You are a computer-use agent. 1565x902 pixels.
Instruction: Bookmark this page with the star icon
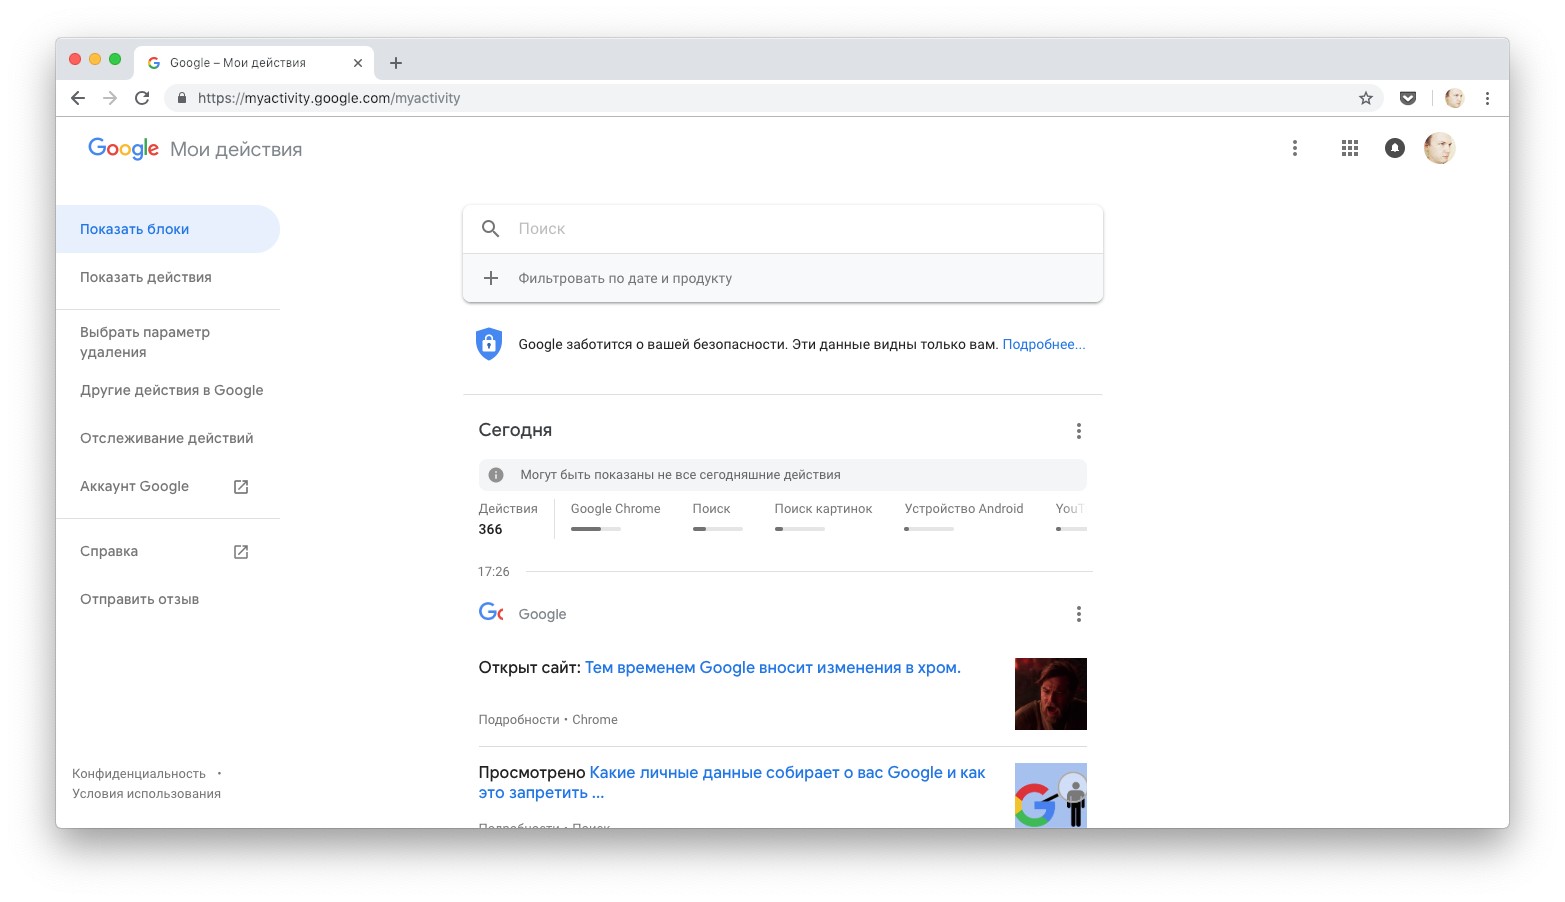click(x=1365, y=98)
